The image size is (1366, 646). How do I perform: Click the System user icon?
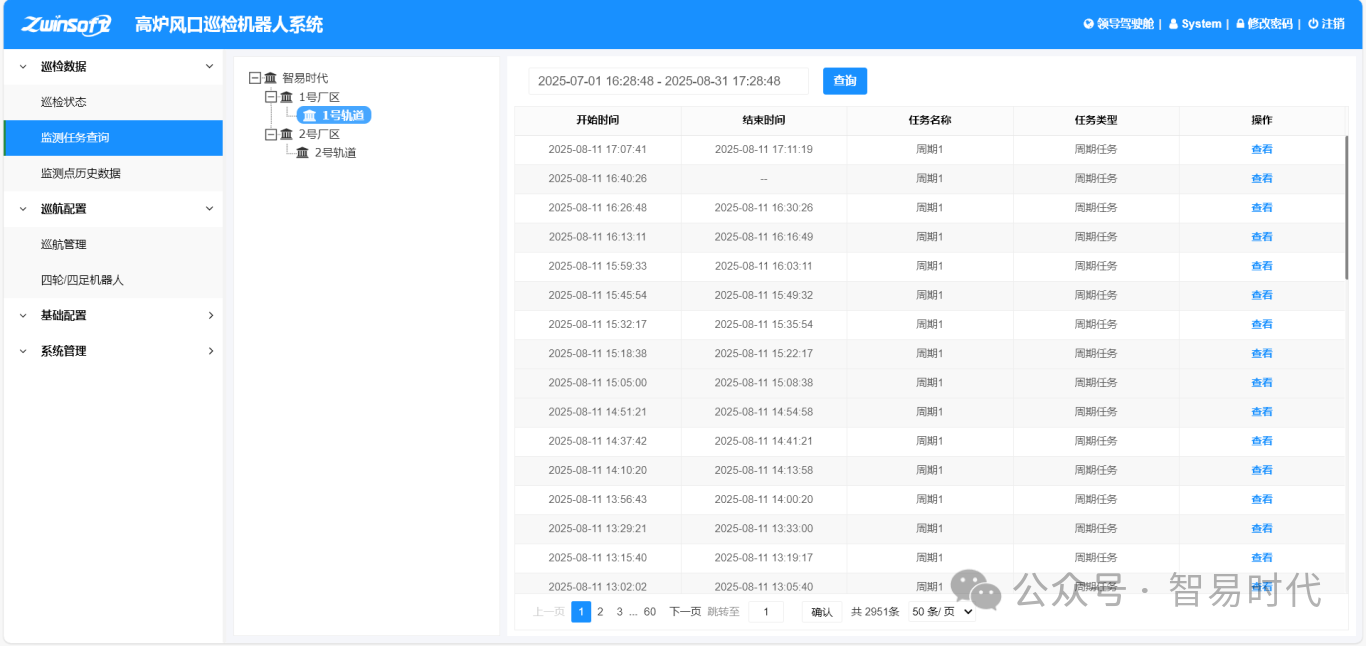(x=1173, y=24)
